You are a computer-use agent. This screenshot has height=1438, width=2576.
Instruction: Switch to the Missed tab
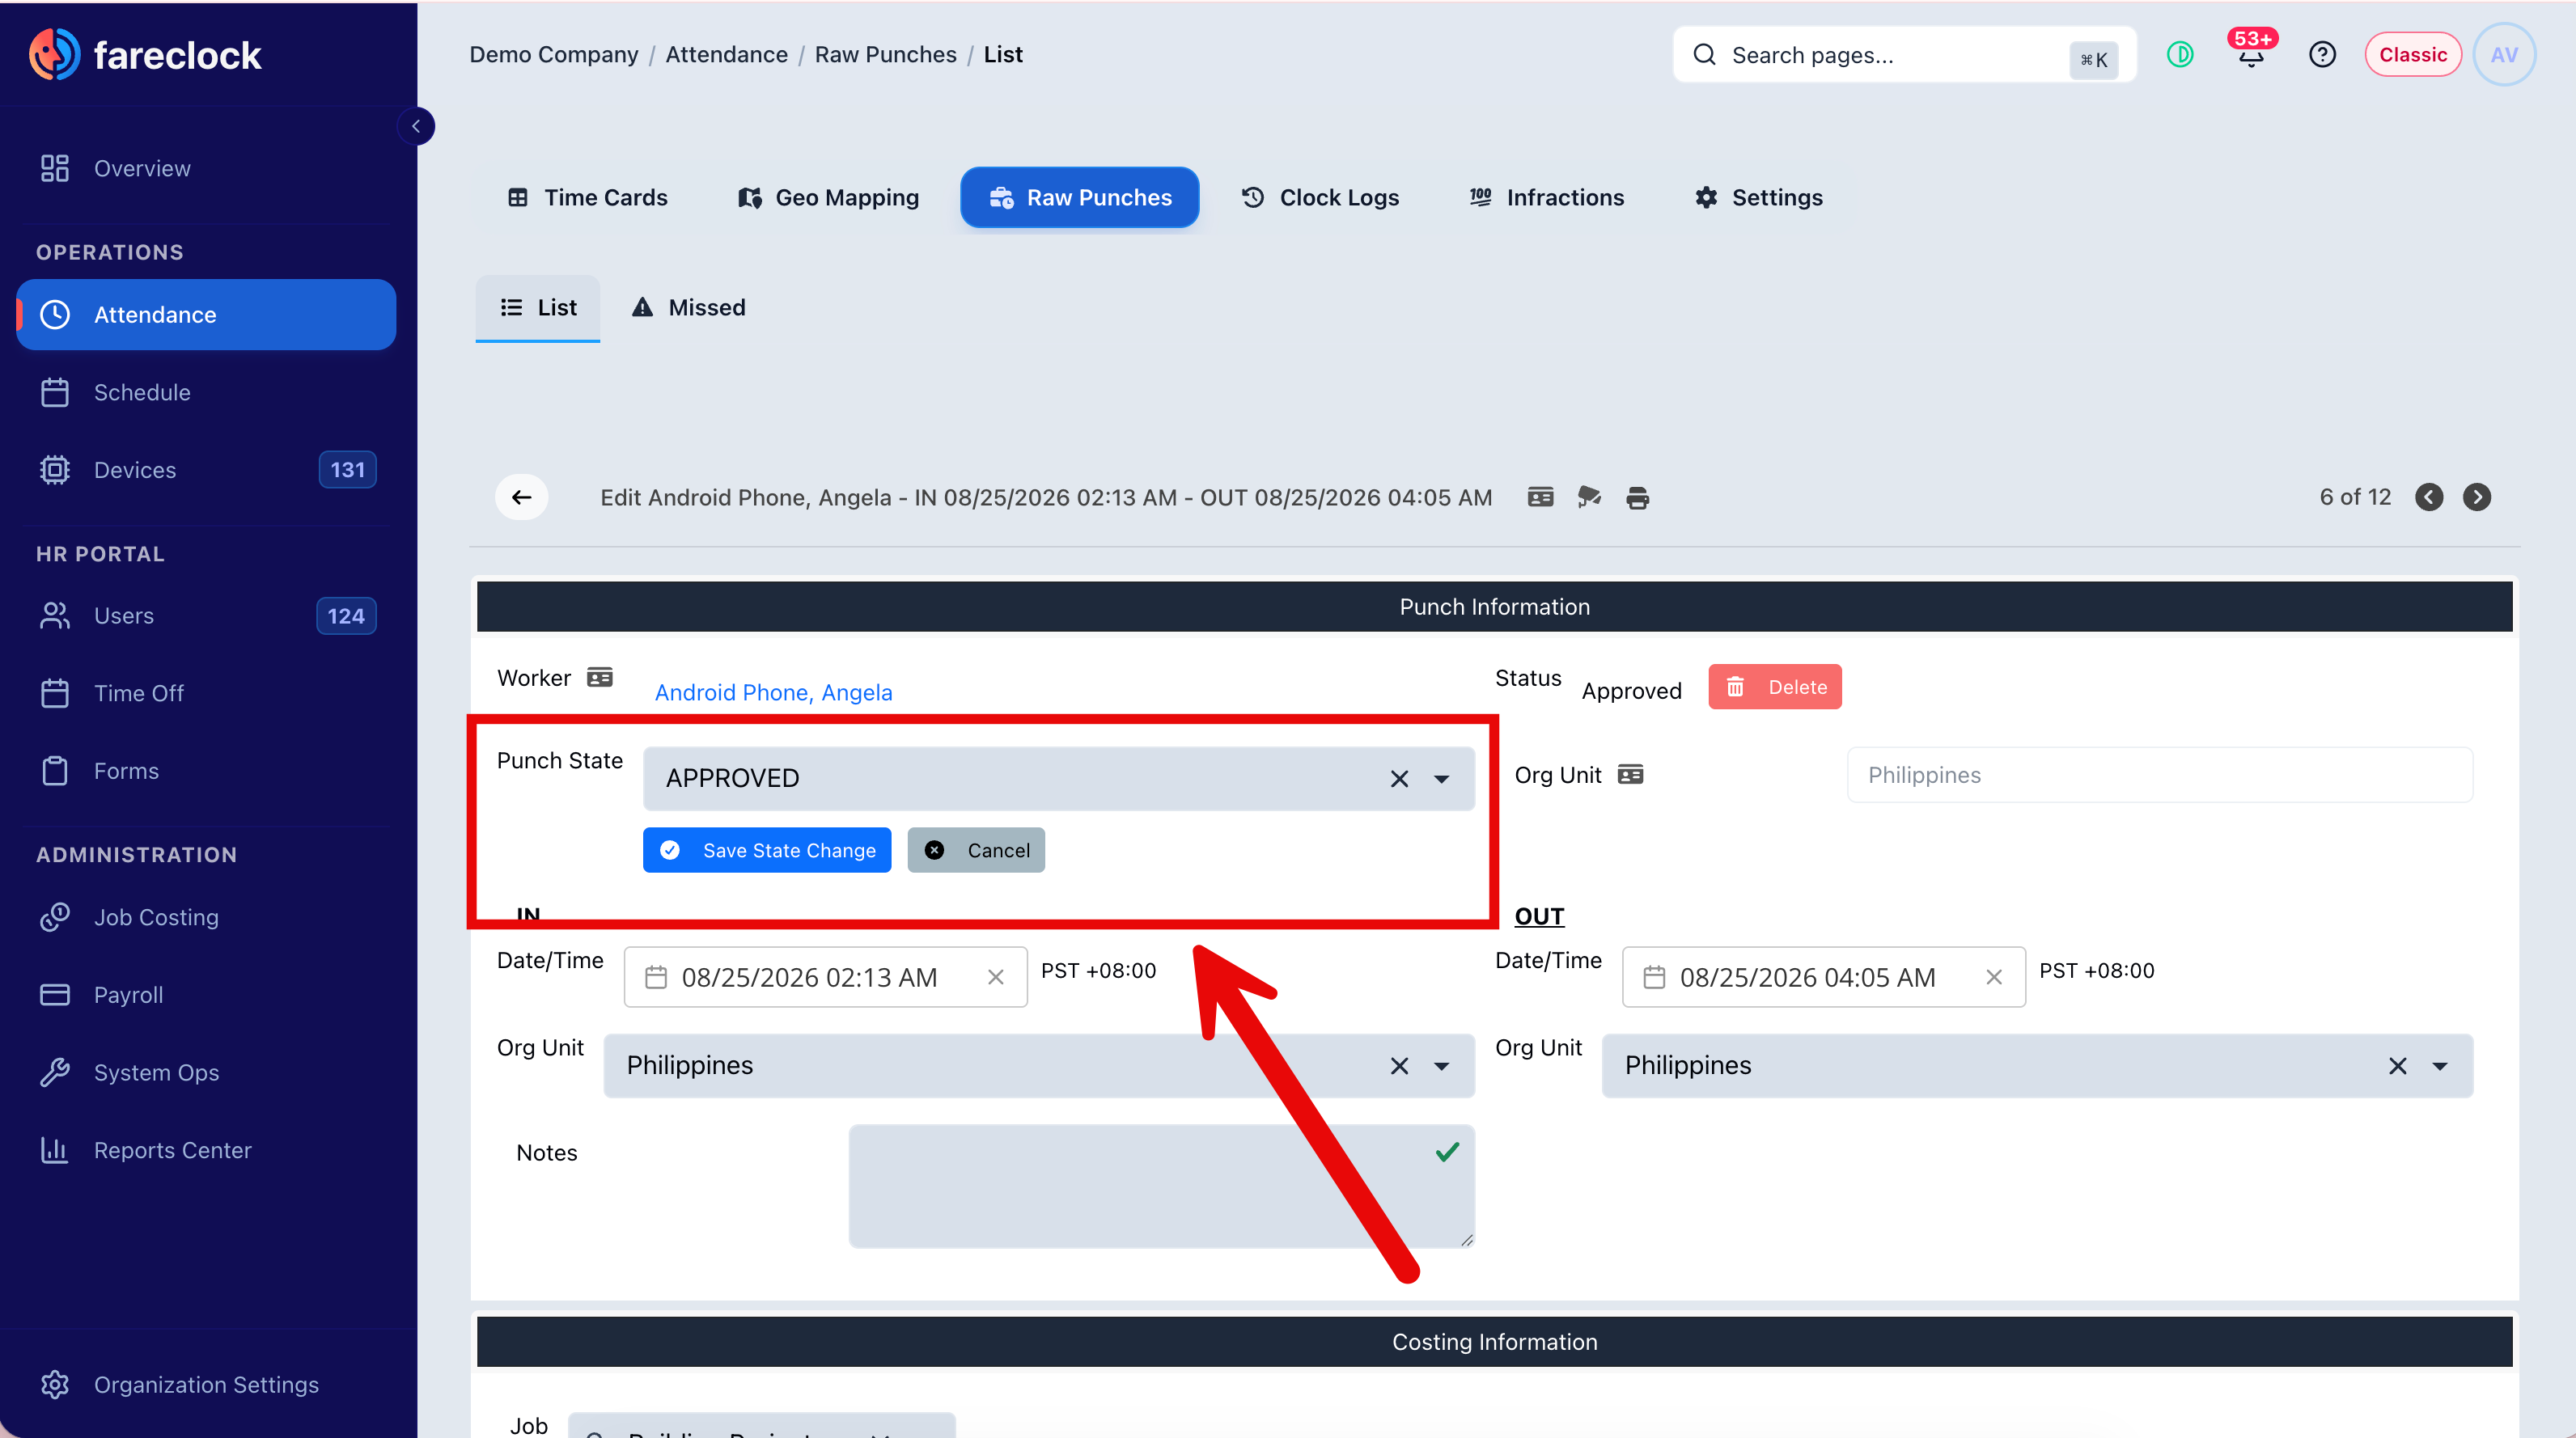[689, 307]
